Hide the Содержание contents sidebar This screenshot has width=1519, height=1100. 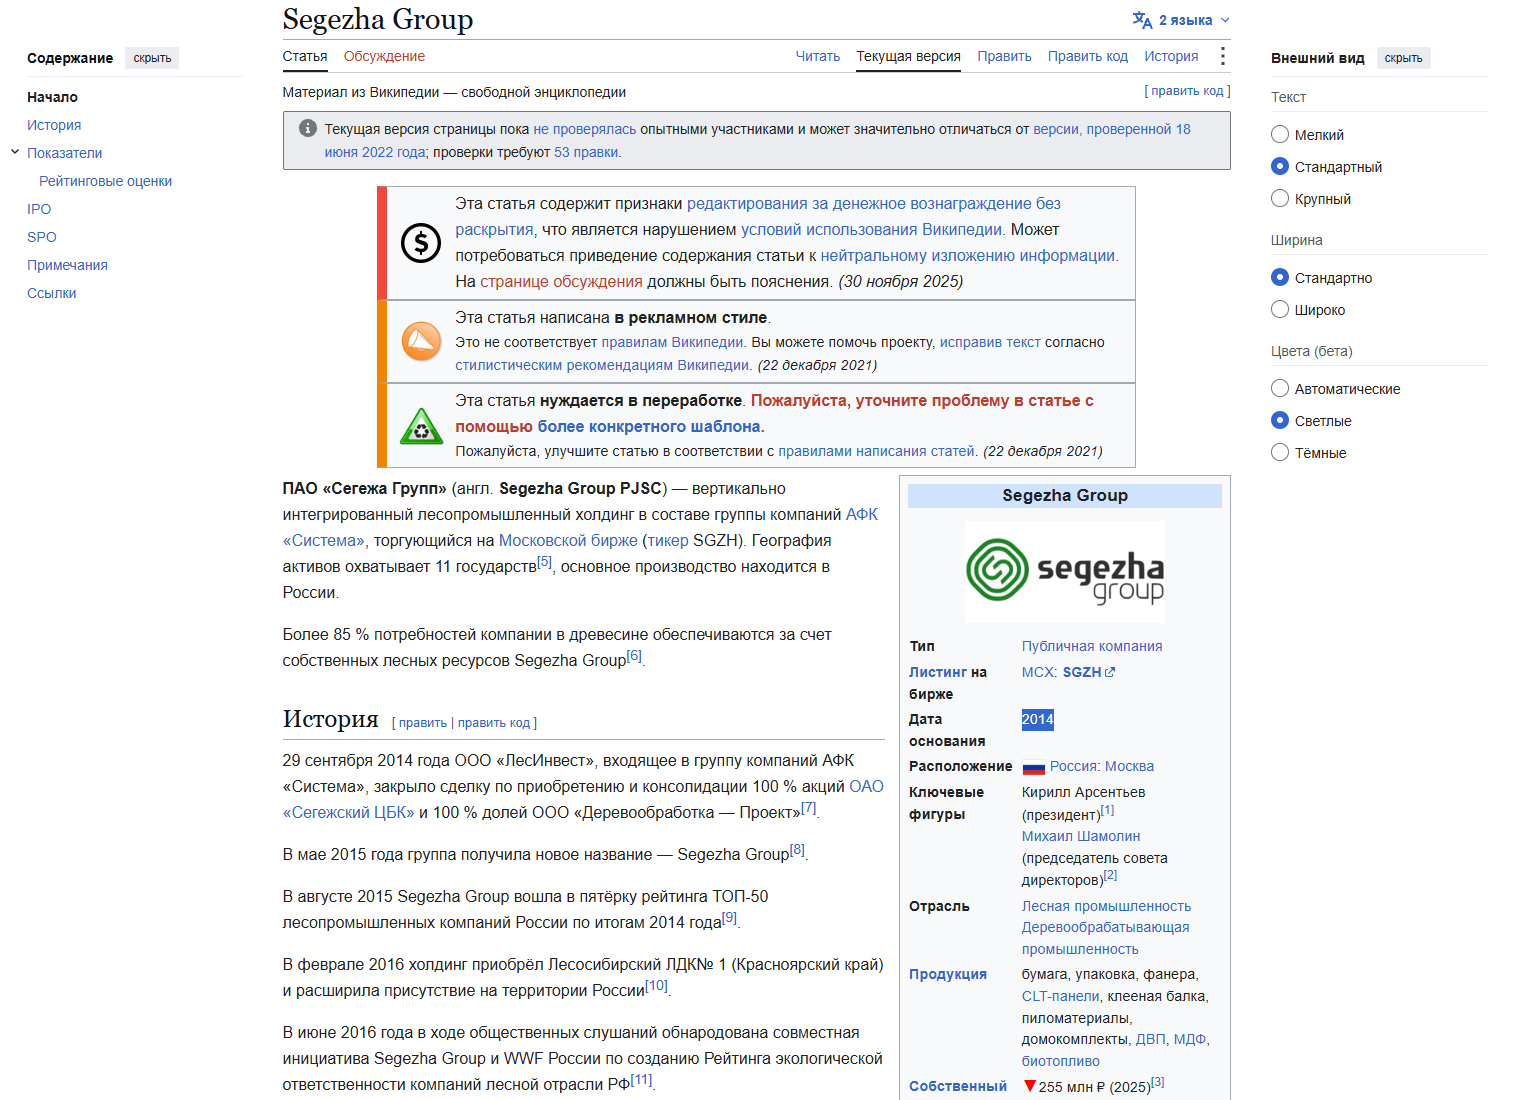tap(152, 58)
